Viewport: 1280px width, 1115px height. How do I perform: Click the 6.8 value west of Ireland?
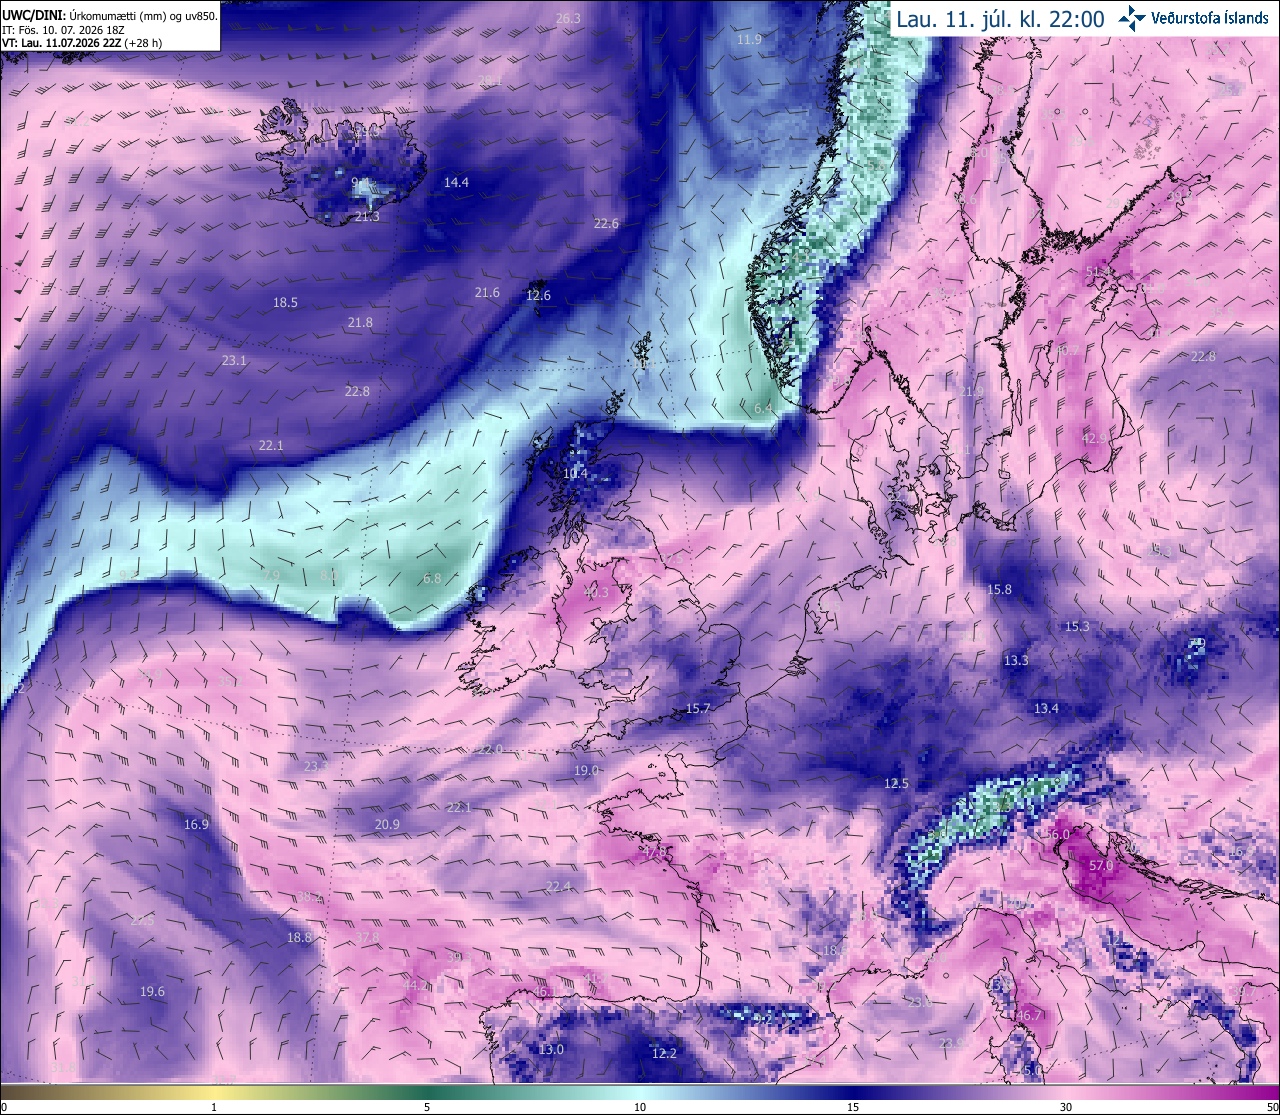coord(432,578)
